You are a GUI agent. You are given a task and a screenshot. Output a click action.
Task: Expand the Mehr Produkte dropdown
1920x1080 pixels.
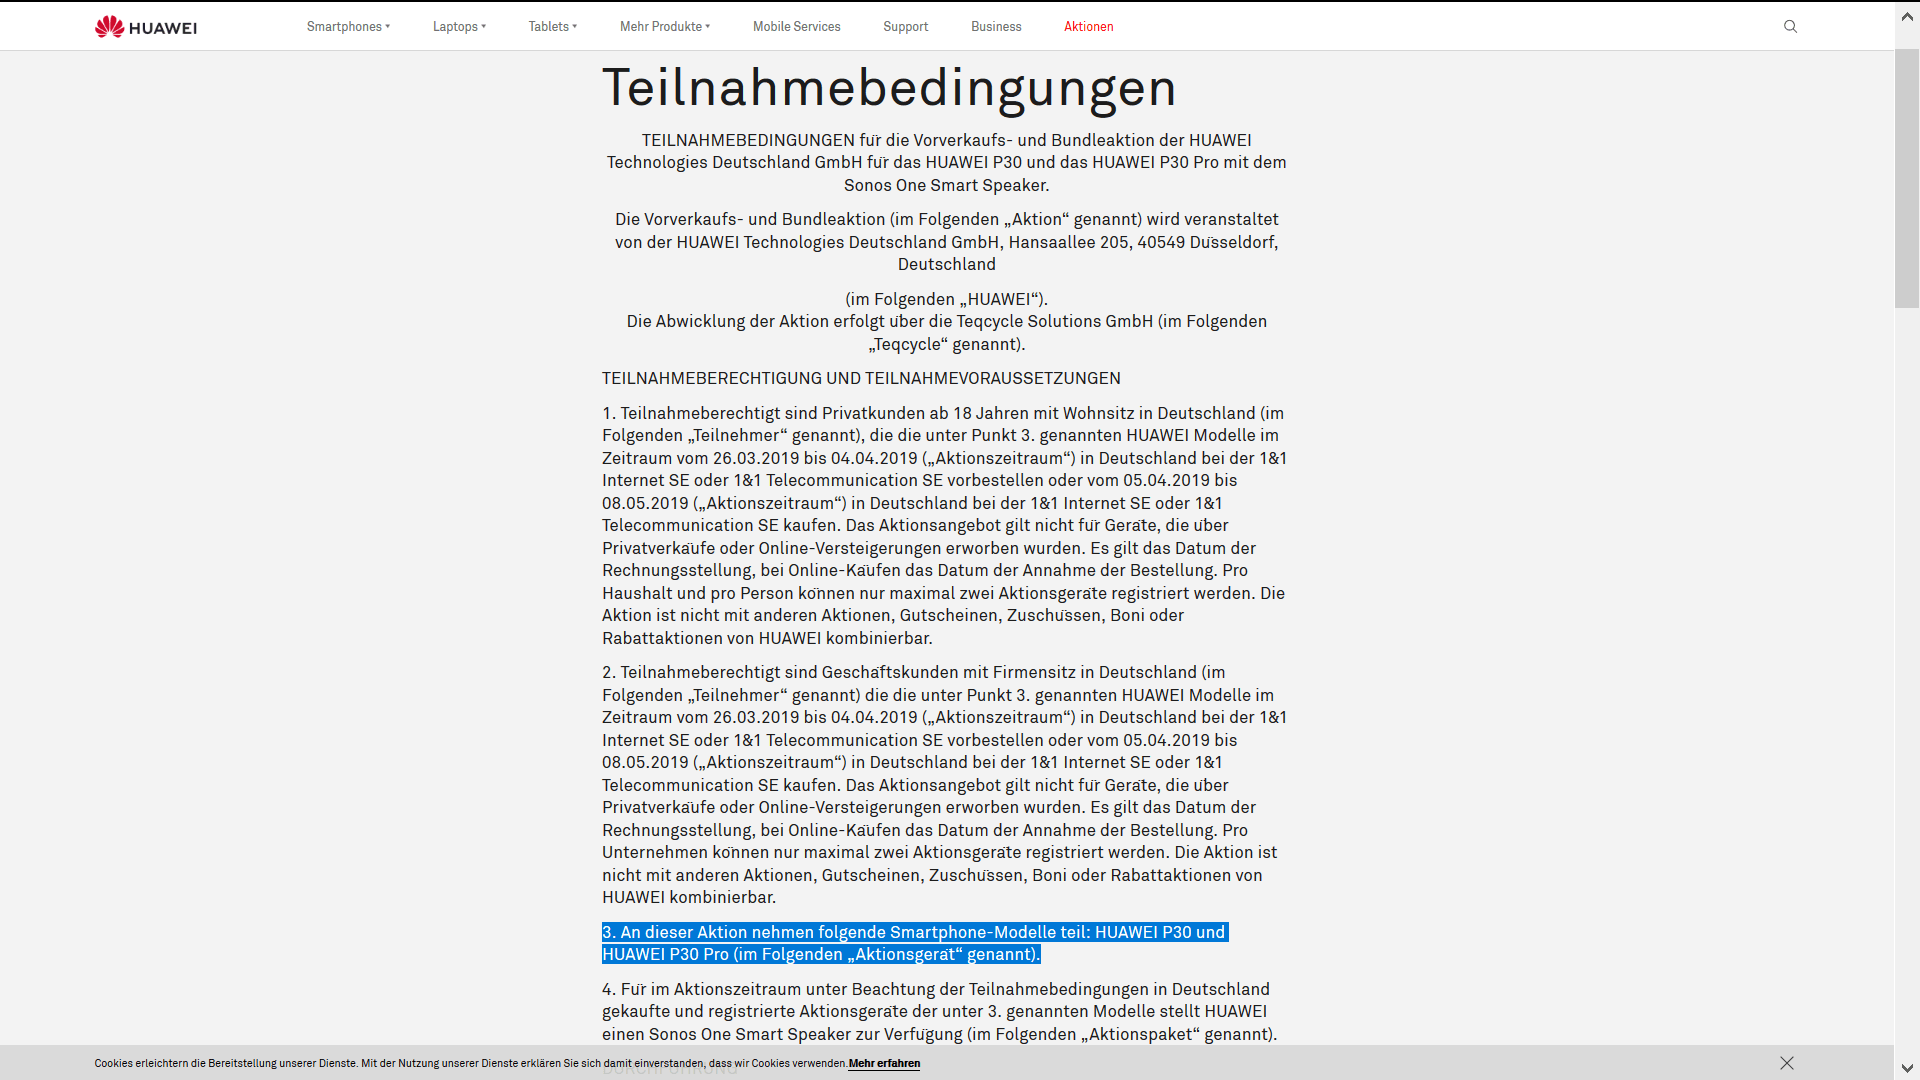pos(665,27)
